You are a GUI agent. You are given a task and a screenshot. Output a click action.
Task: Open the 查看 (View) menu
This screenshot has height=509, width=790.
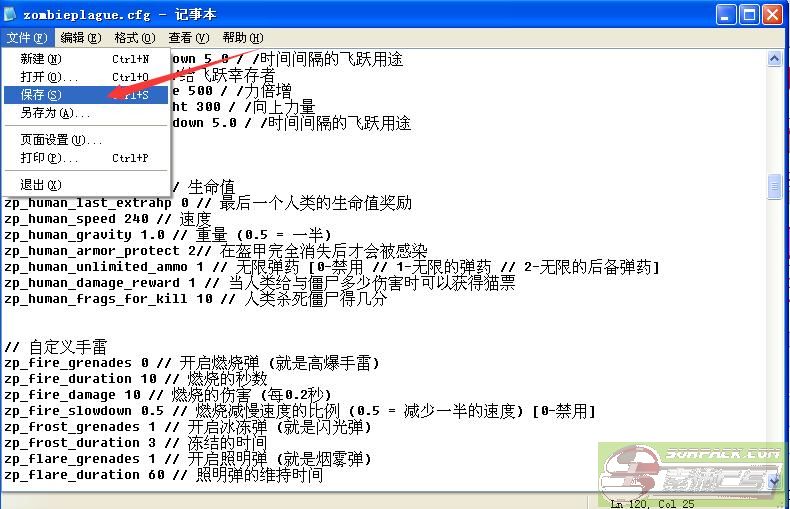[x=188, y=38]
